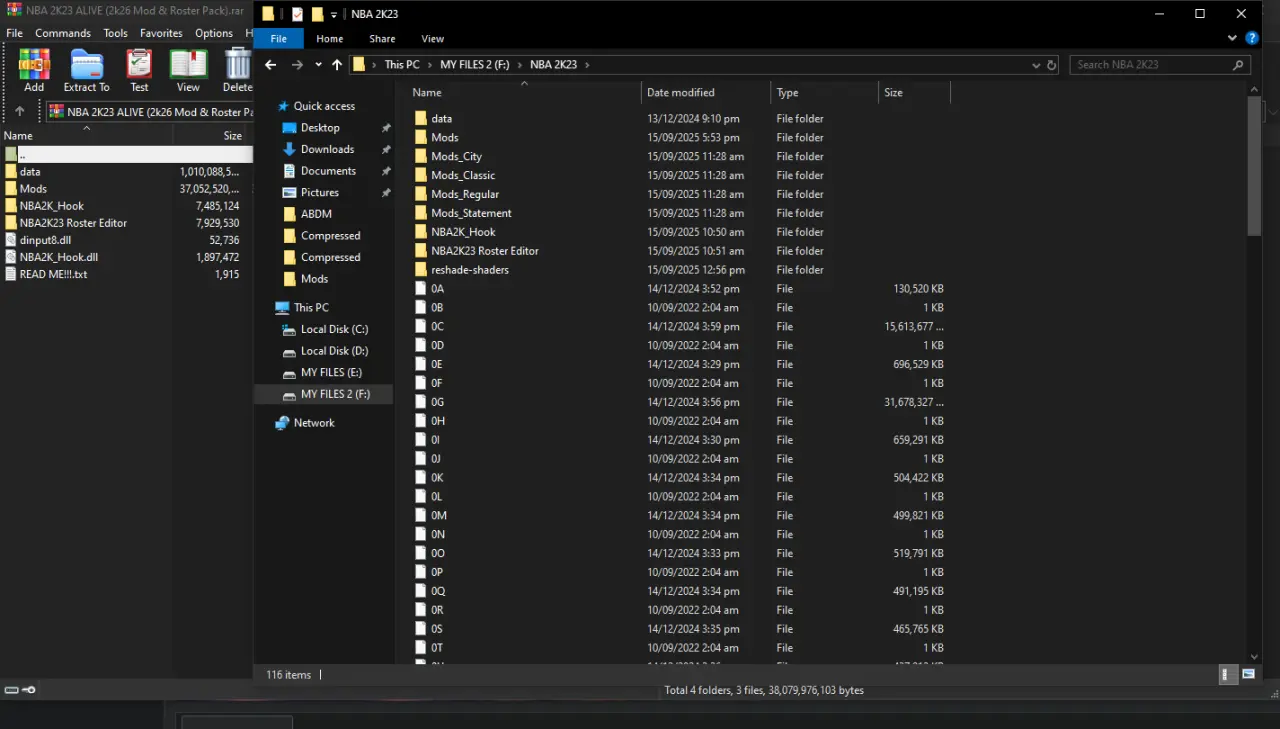Image resolution: width=1280 pixels, height=729 pixels.
Task: Click the Properties icon in Explorer title bar
Action: (x=297, y=14)
